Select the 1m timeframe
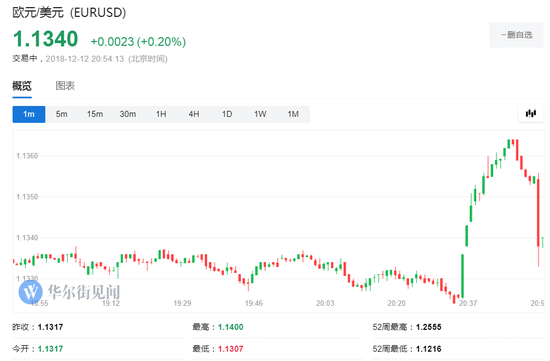This screenshot has height=361, width=550. (x=29, y=114)
